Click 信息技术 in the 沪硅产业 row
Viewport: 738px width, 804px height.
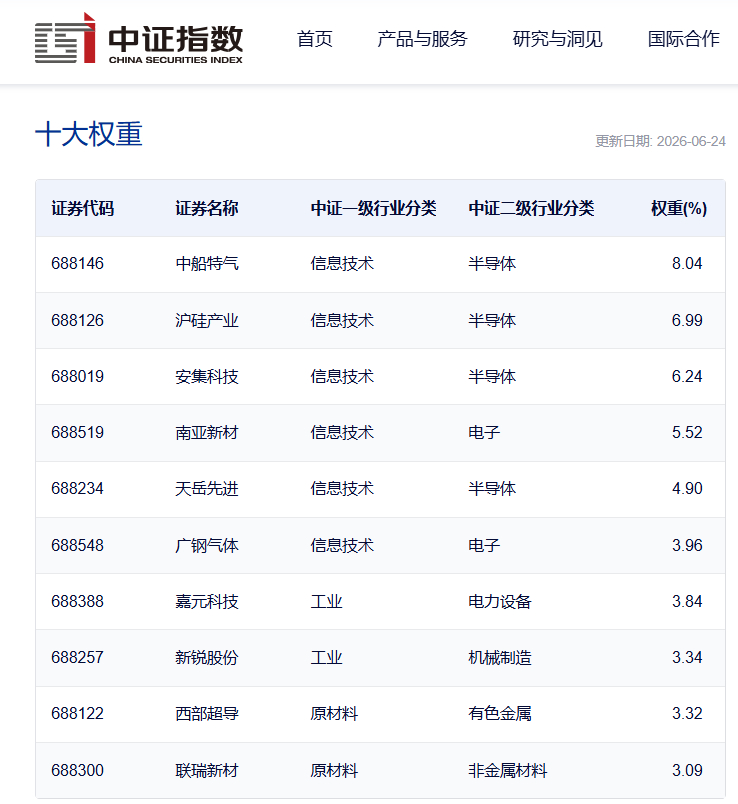(342, 320)
